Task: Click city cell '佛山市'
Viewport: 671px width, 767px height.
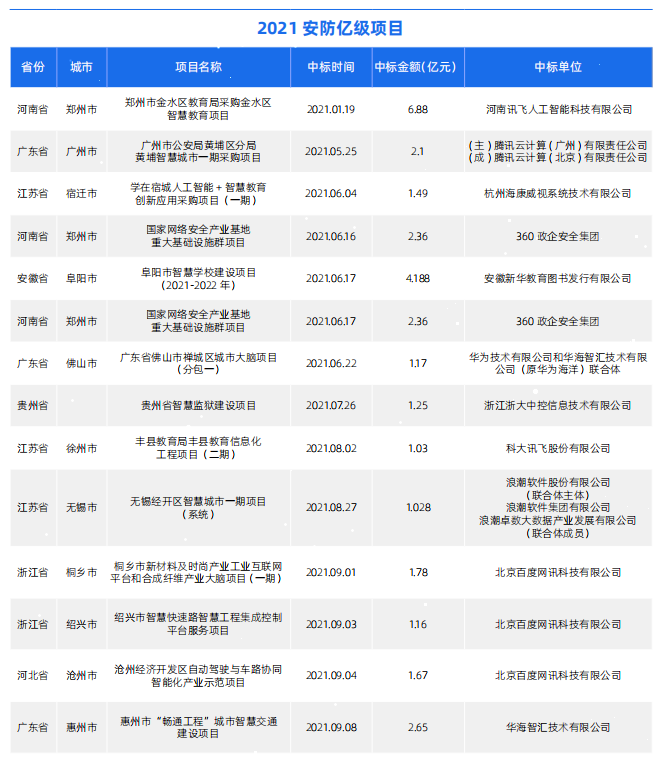Action: coord(82,363)
